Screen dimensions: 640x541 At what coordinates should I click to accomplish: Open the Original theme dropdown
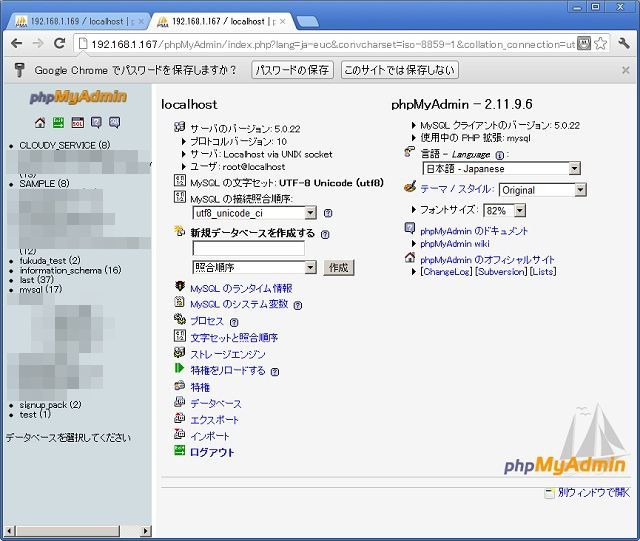pos(543,190)
